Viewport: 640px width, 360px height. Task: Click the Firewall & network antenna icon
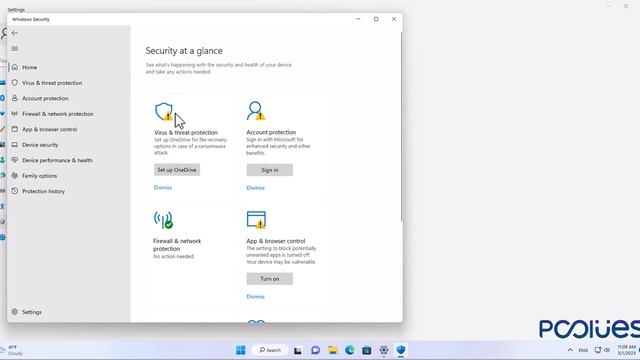pos(163,220)
